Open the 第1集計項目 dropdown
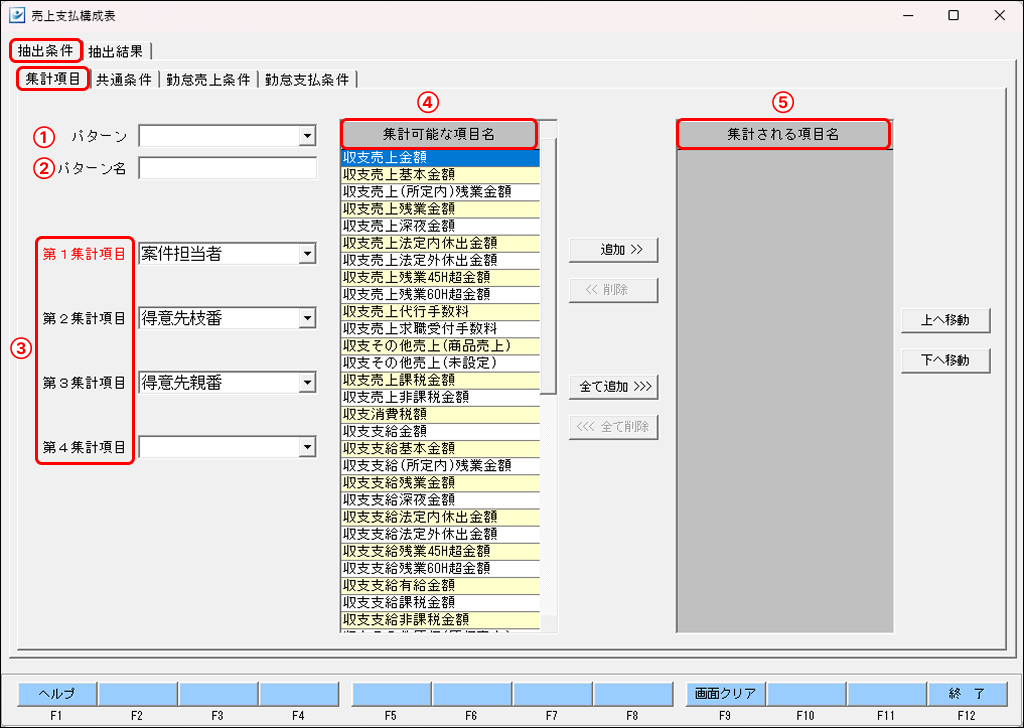Viewport: 1024px width, 728px height. click(x=307, y=254)
